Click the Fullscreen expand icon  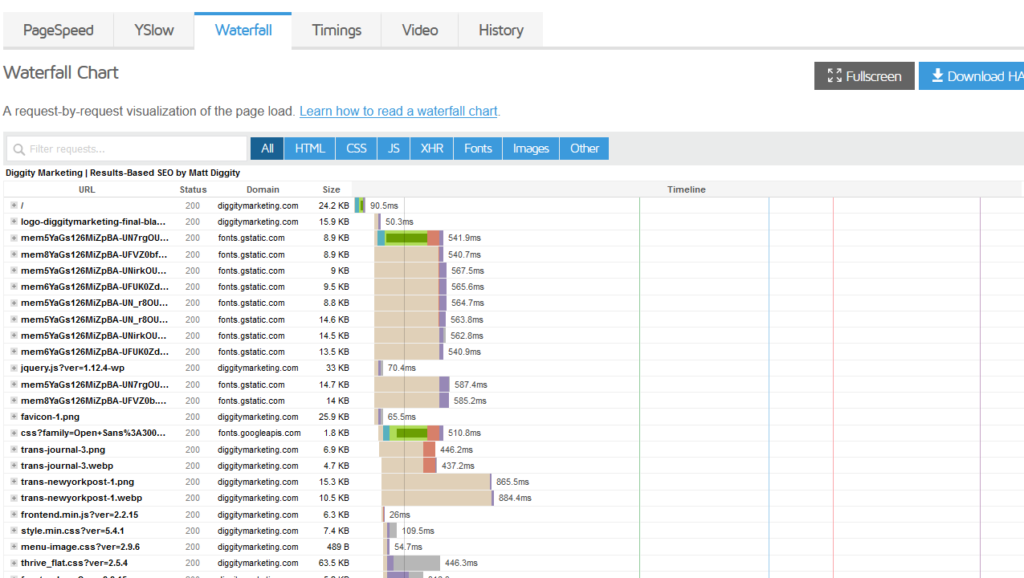(x=833, y=76)
